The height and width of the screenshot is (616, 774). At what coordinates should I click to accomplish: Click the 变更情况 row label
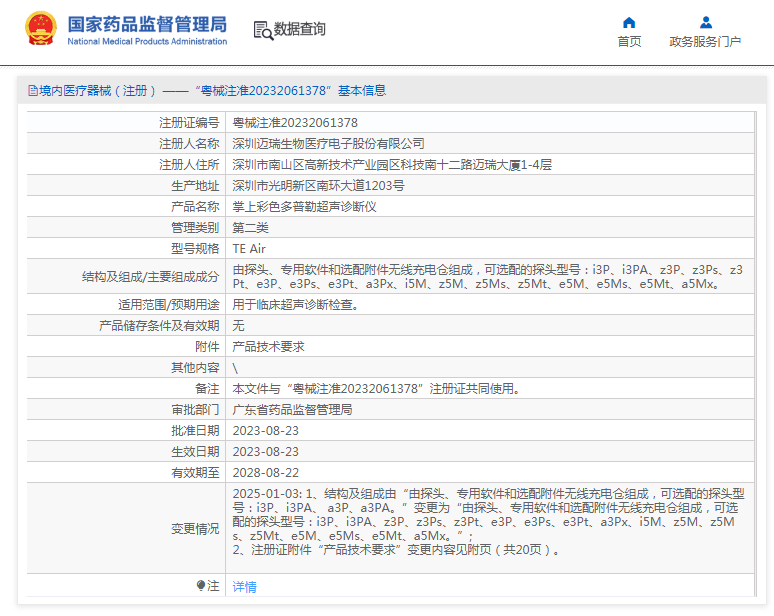coord(195,529)
